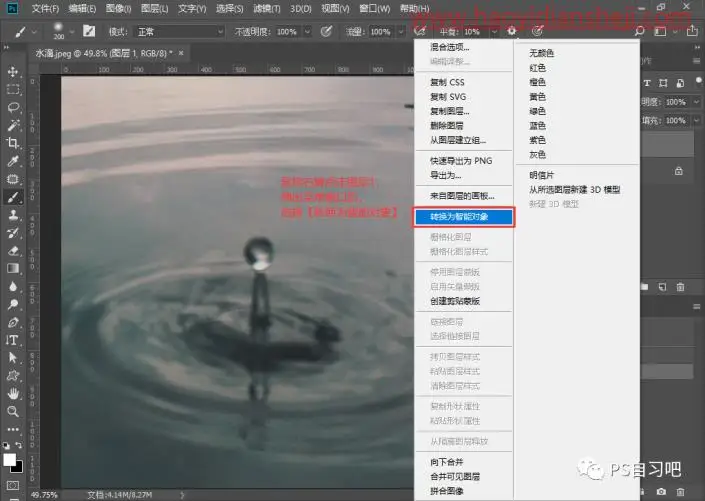The image size is (705, 501).
Task: Open the search magnifier in options bar
Action: click(x=639, y=31)
